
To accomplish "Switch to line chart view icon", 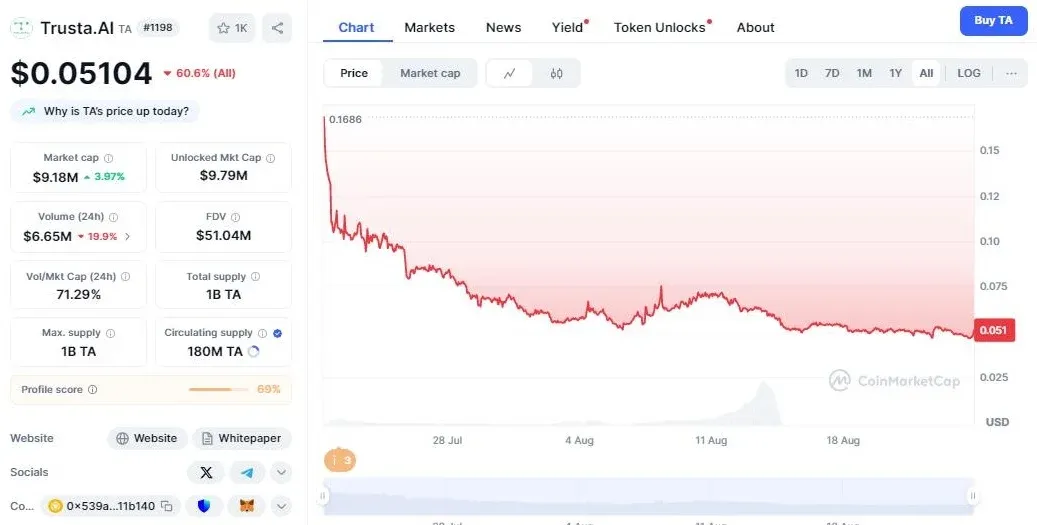I will tap(510, 73).
